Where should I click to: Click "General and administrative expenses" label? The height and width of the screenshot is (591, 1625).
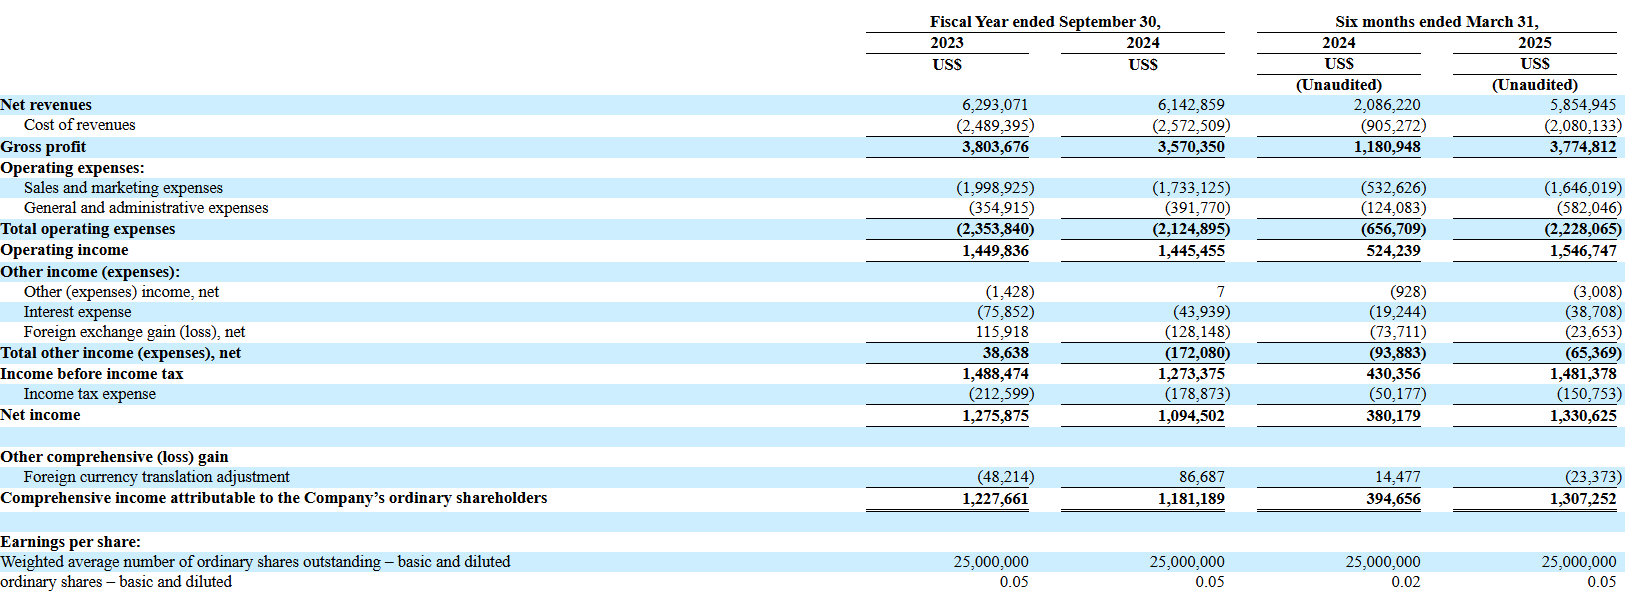pyautogui.click(x=146, y=208)
